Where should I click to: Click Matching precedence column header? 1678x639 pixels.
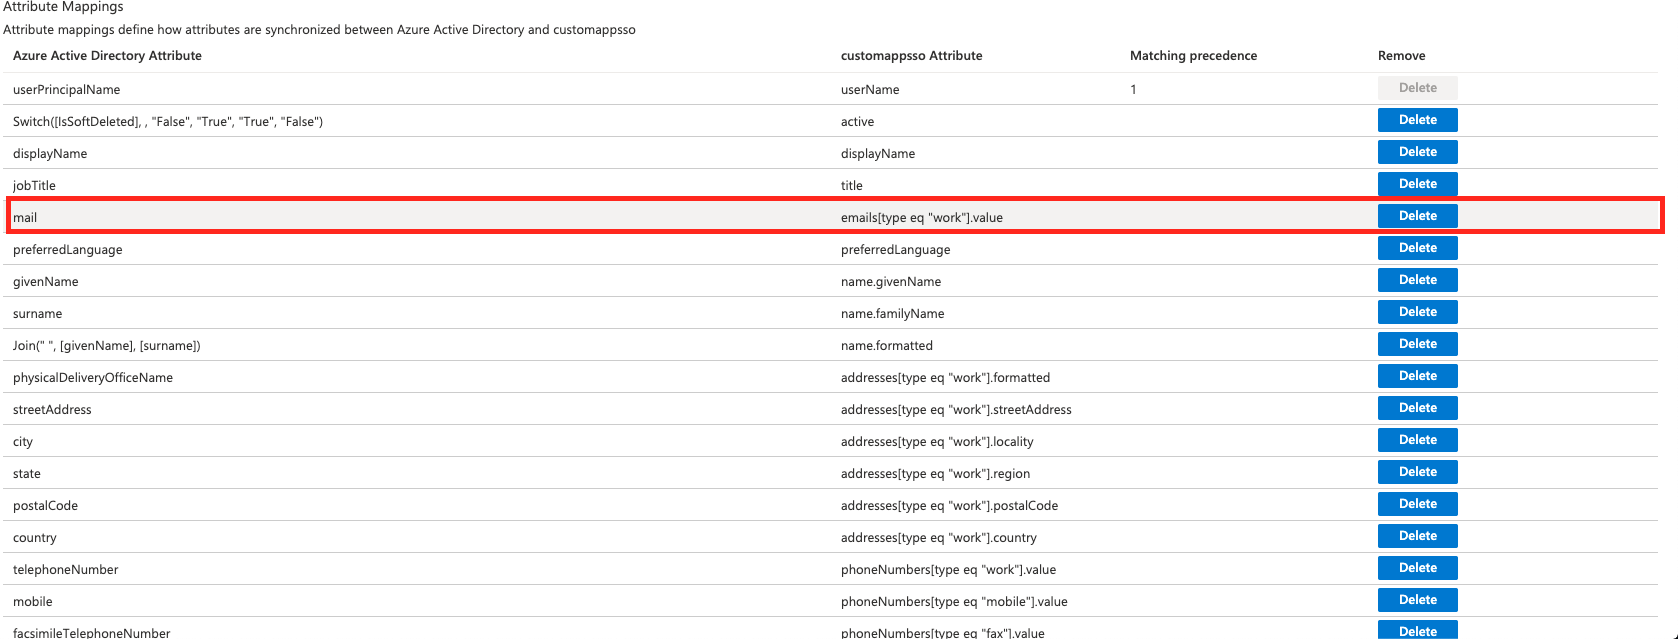tap(1194, 56)
